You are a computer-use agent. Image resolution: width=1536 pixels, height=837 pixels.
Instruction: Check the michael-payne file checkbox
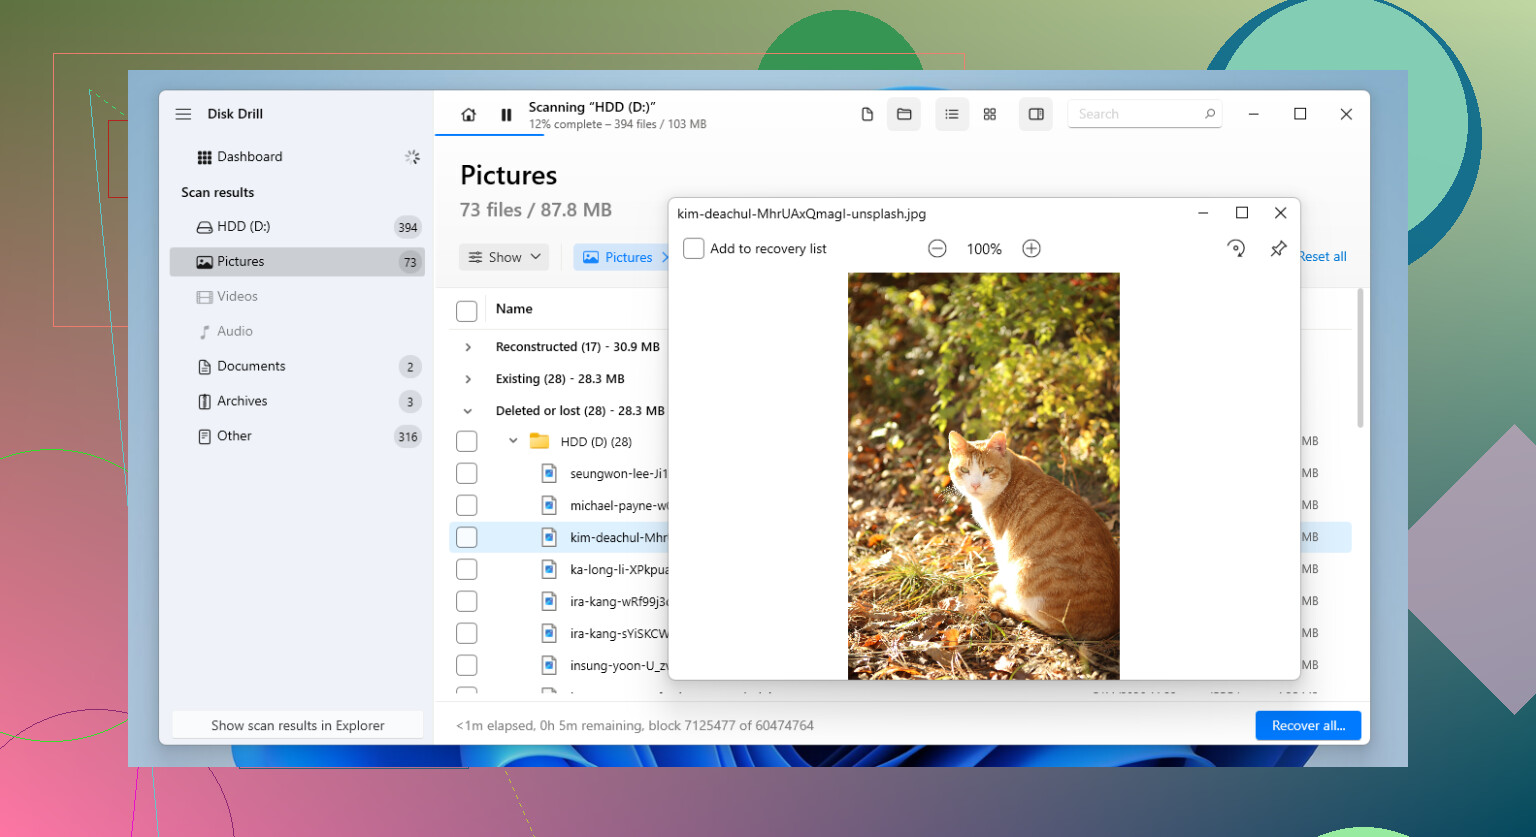(x=467, y=505)
